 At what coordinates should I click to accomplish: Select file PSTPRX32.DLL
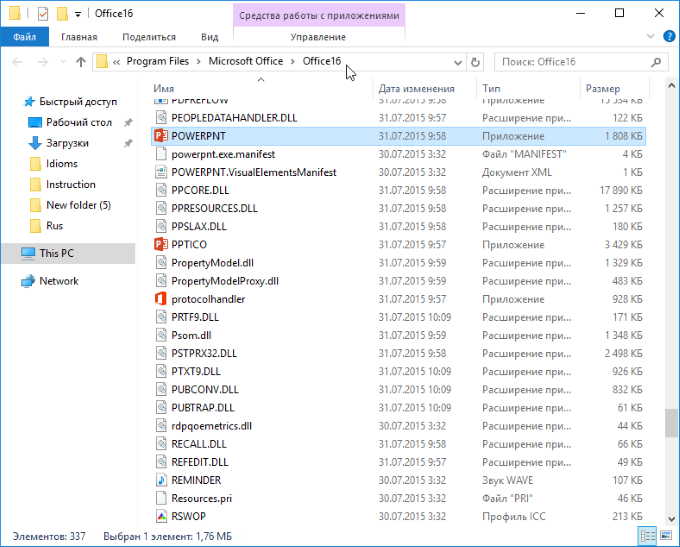point(204,354)
